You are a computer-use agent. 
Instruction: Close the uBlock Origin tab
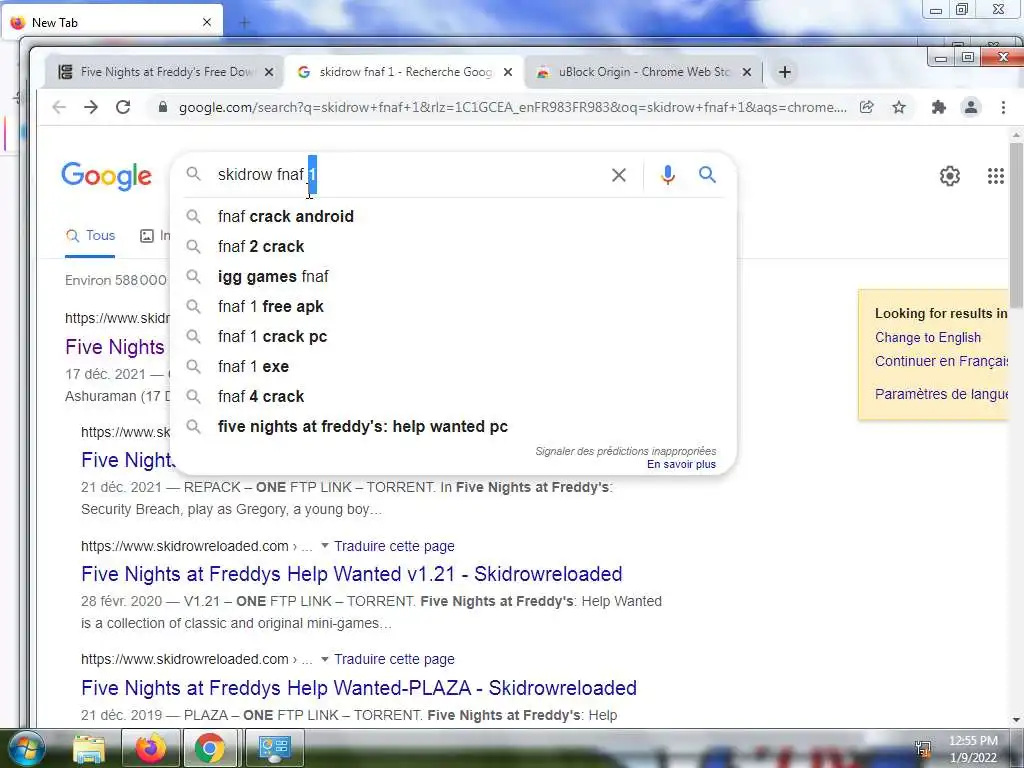[747, 72]
